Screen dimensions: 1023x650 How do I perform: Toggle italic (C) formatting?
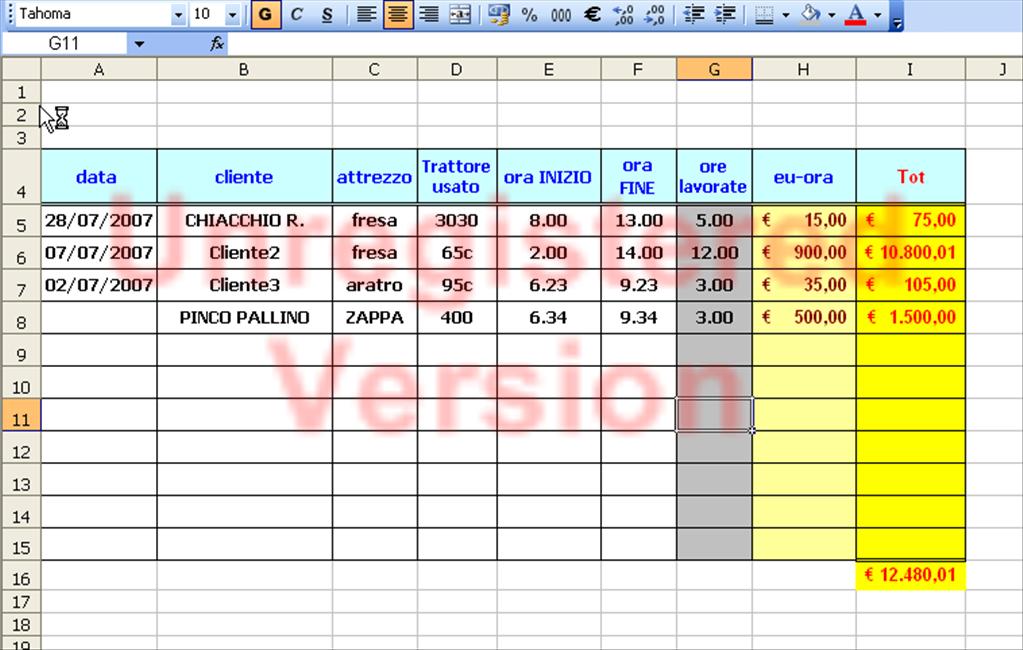pos(296,15)
